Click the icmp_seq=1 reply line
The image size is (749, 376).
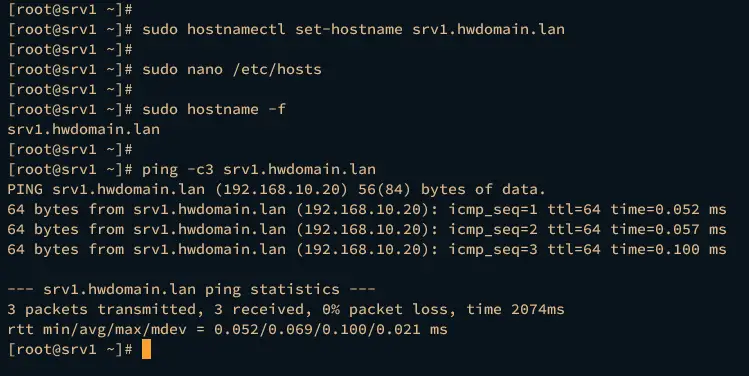tap(367, 210)
